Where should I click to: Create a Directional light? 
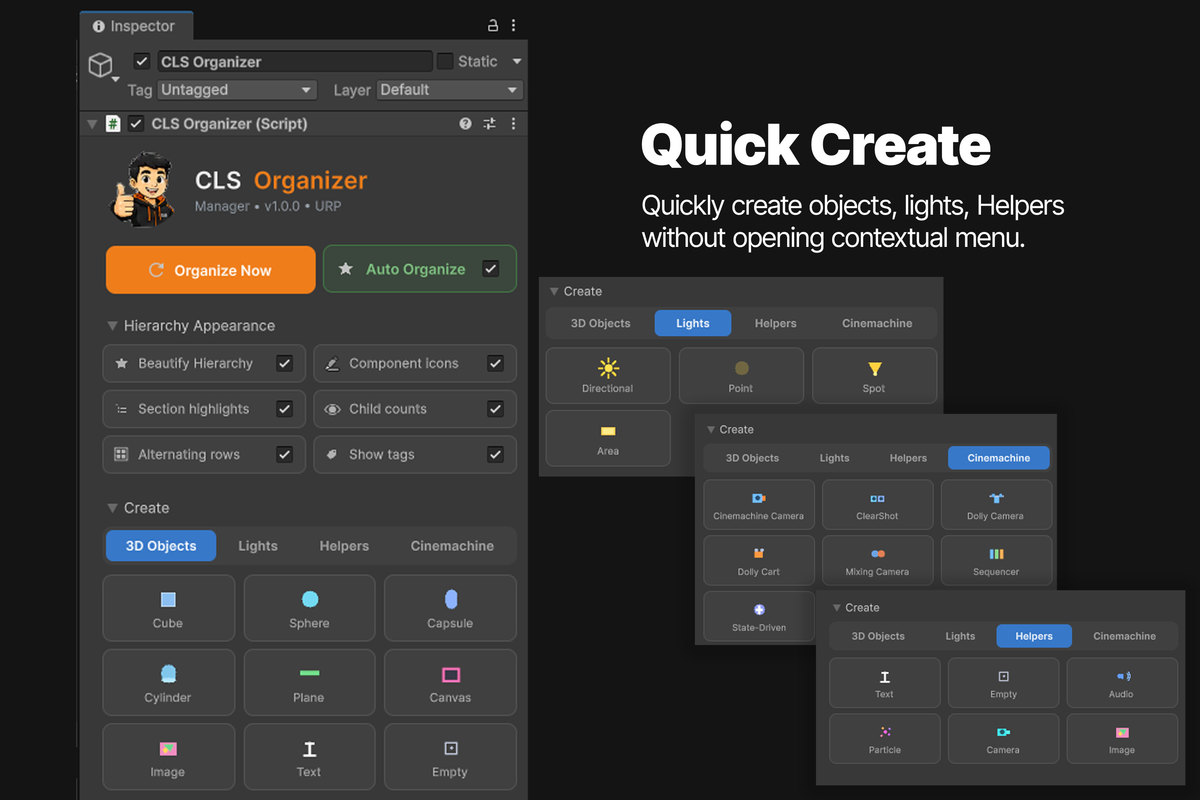coord(608,375)
